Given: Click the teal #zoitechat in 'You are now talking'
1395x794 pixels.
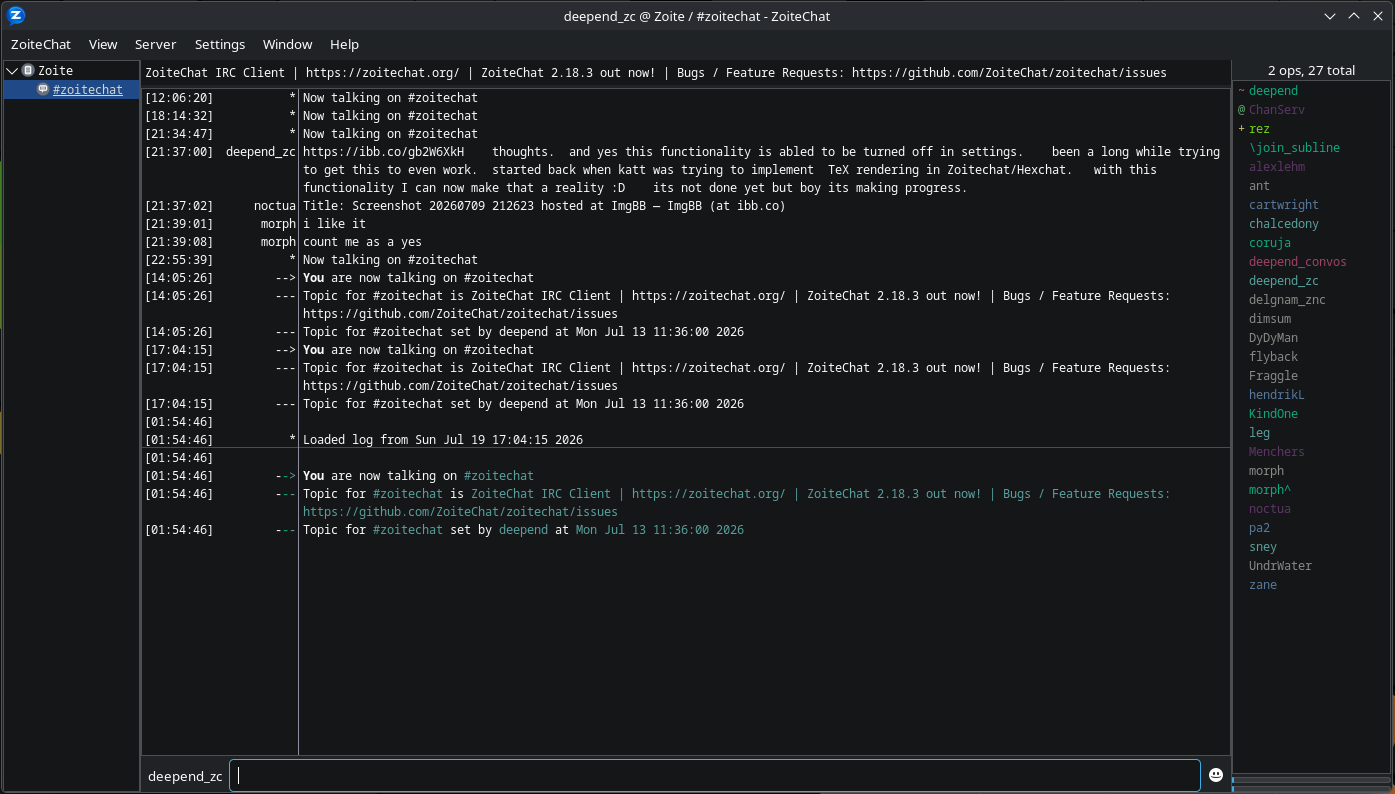Looking at the screenshot, I should click(x=499, y=476).
